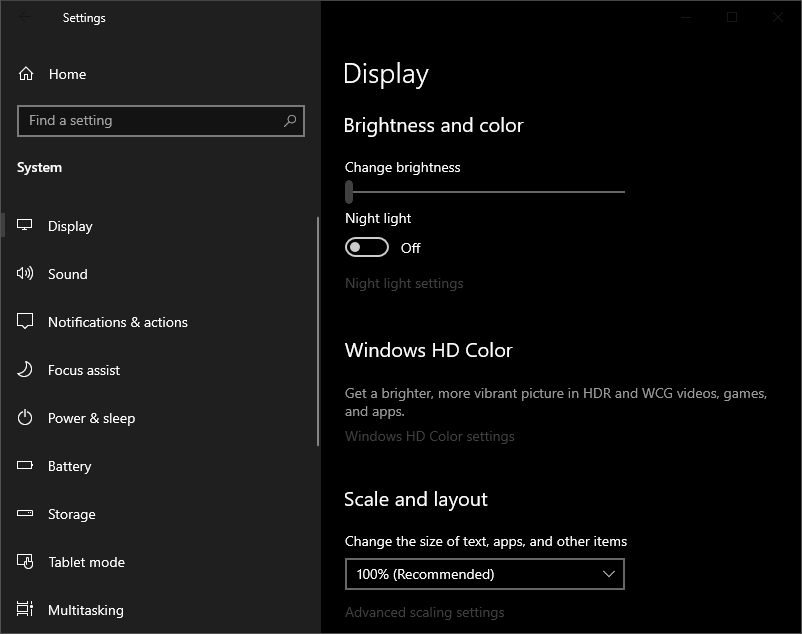Click the Battery icon in sidebar

tap(26, 466)
